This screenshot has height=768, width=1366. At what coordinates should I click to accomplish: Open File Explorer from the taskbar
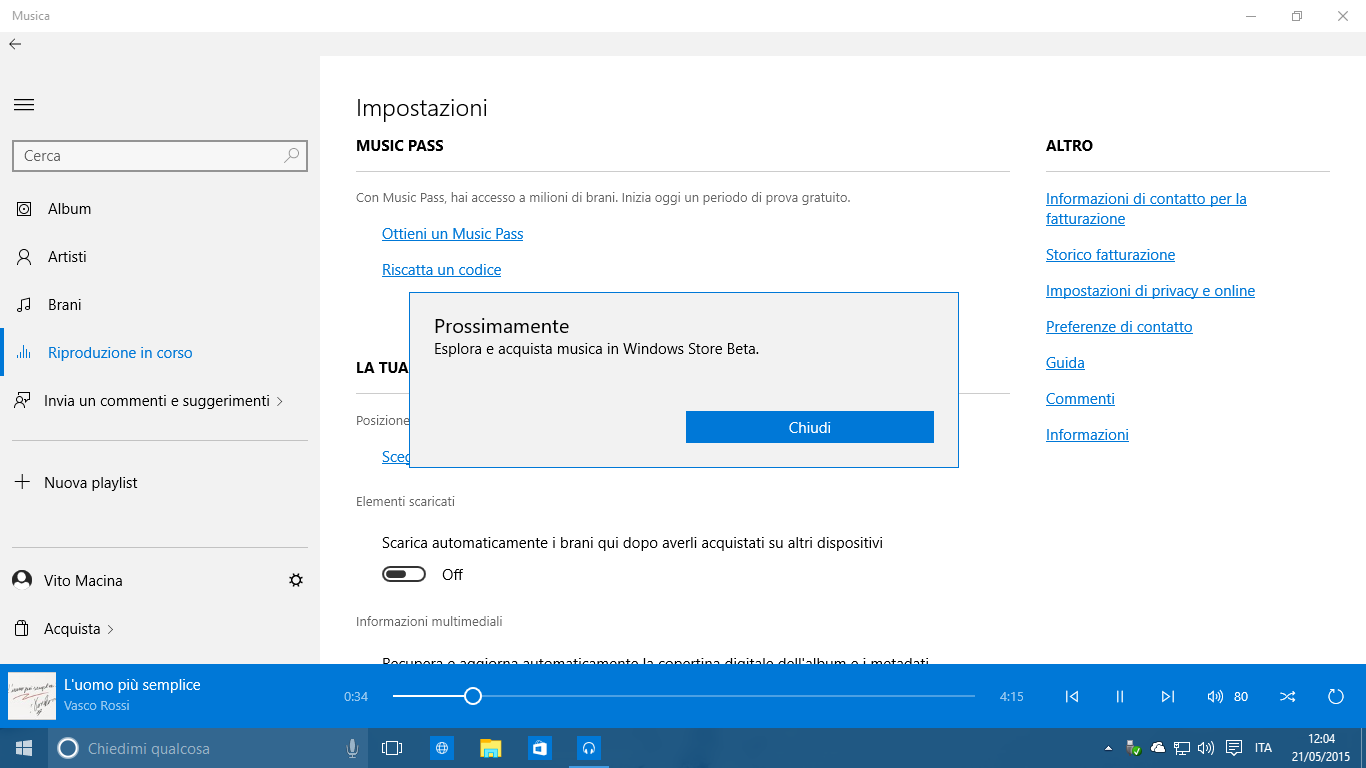[491, 748]
